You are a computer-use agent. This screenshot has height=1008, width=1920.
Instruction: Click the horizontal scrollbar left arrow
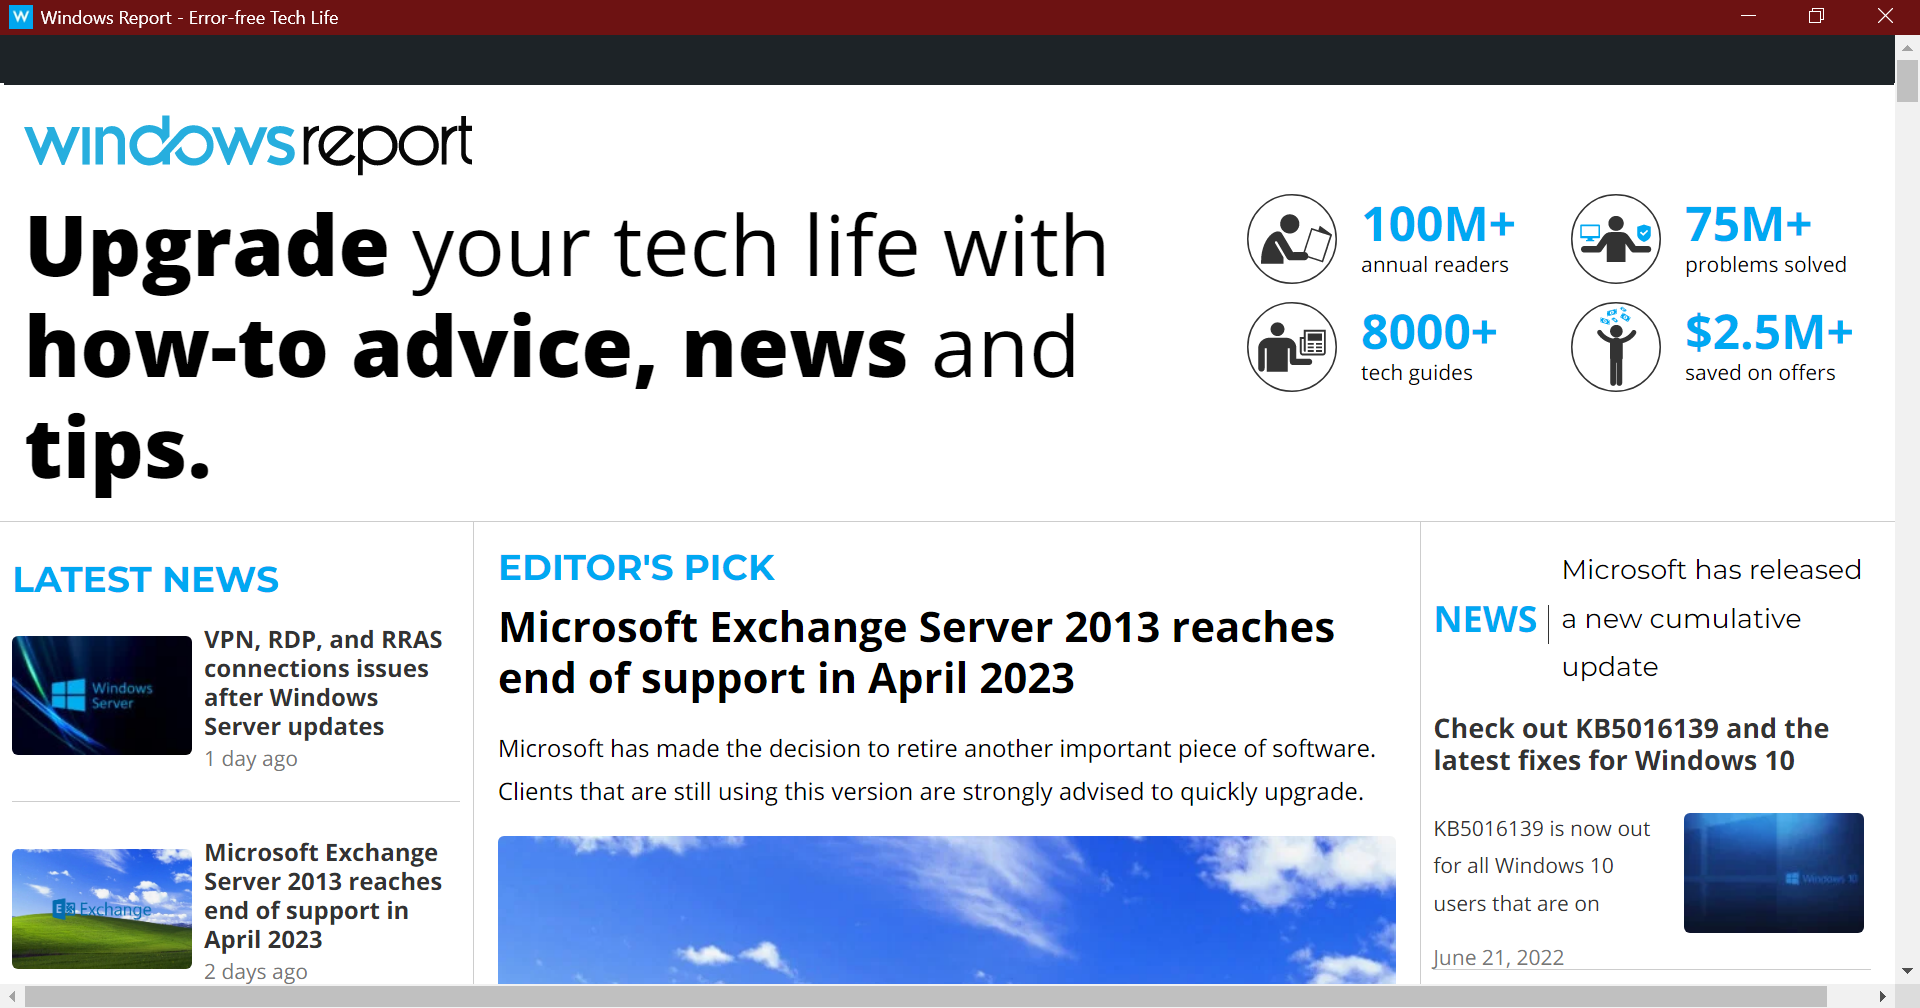pos(11,997)
